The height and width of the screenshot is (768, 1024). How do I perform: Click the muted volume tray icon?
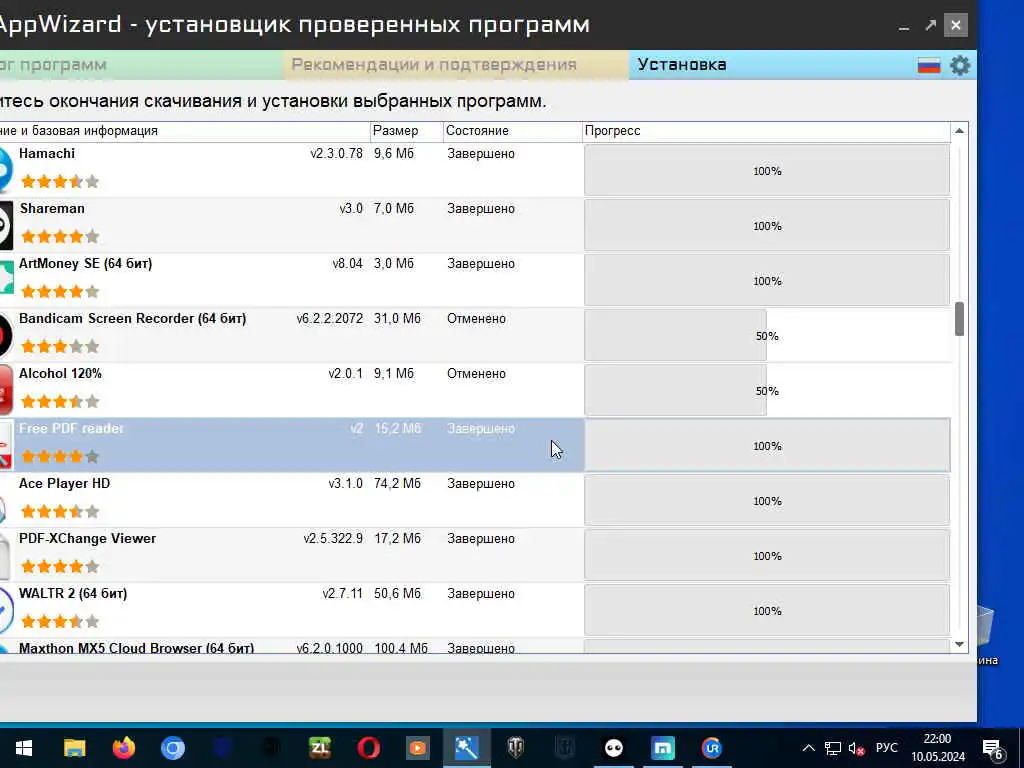point(856,748)
